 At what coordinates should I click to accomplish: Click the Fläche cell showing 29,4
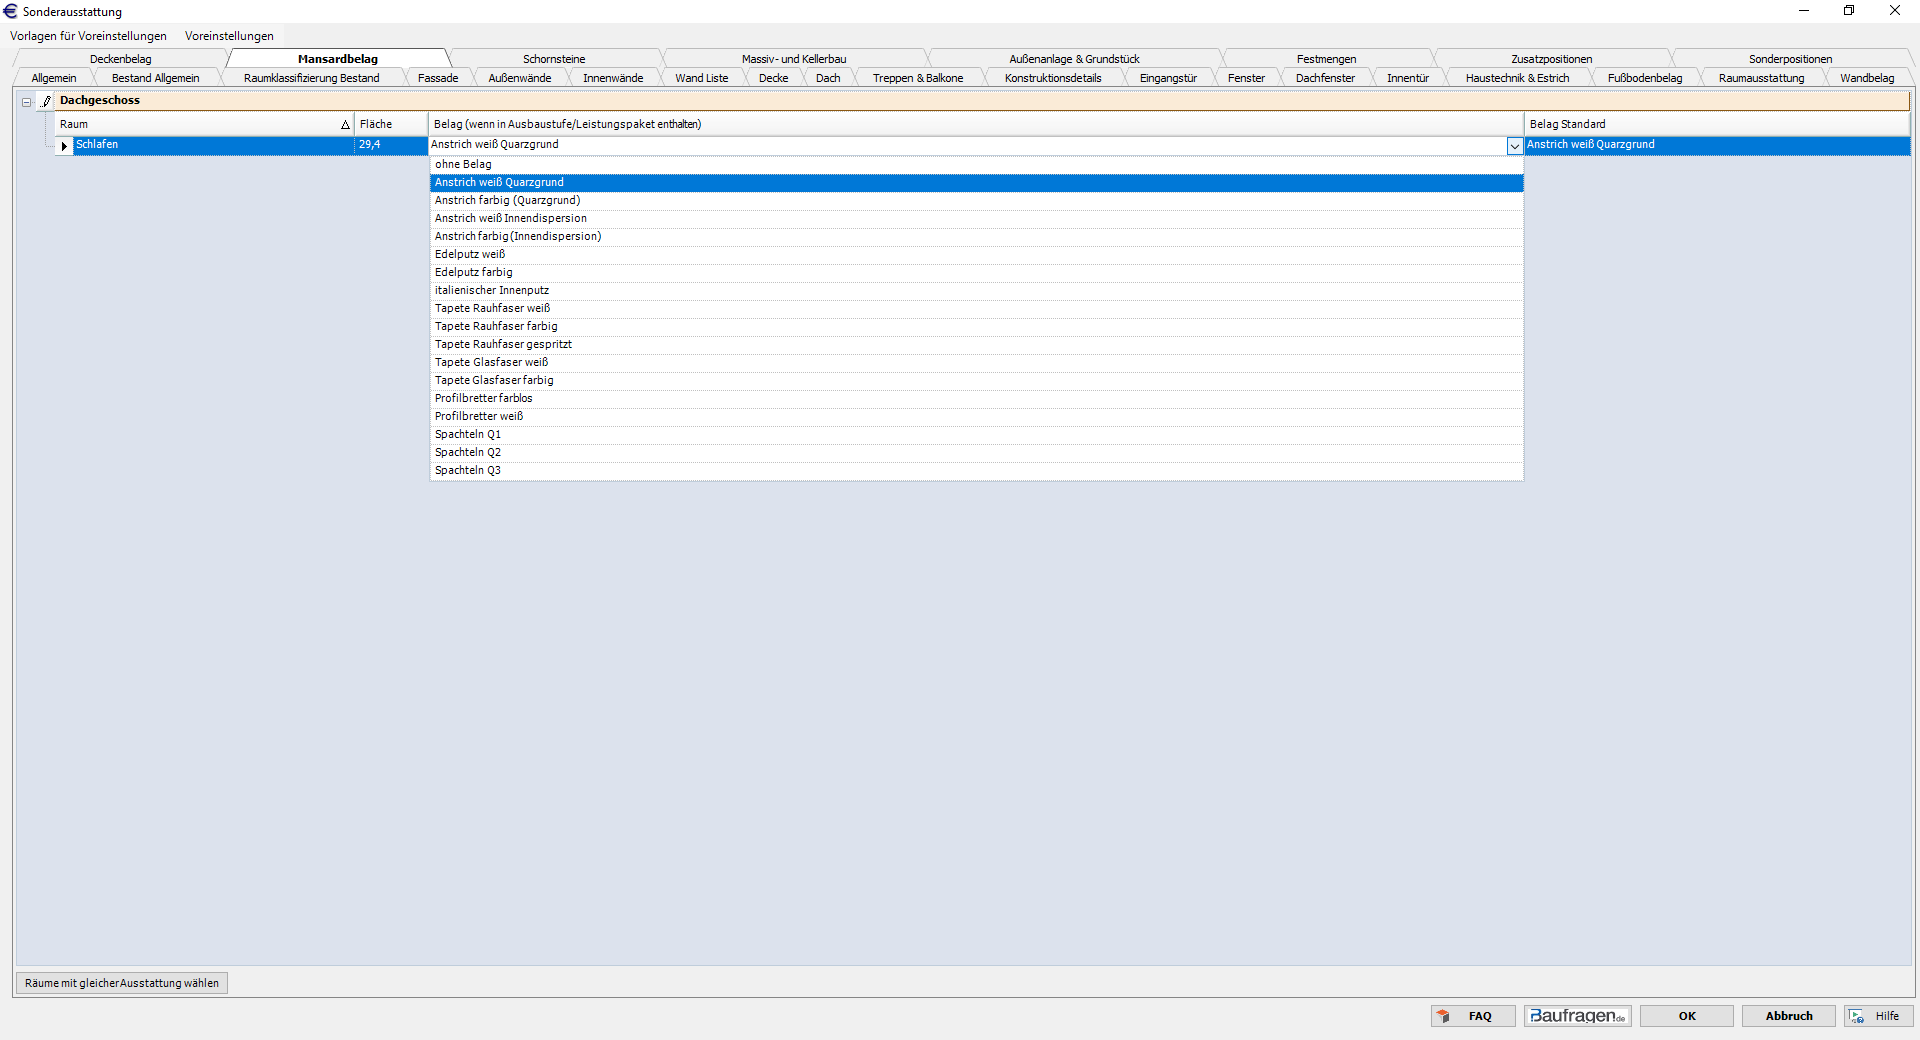390,145
